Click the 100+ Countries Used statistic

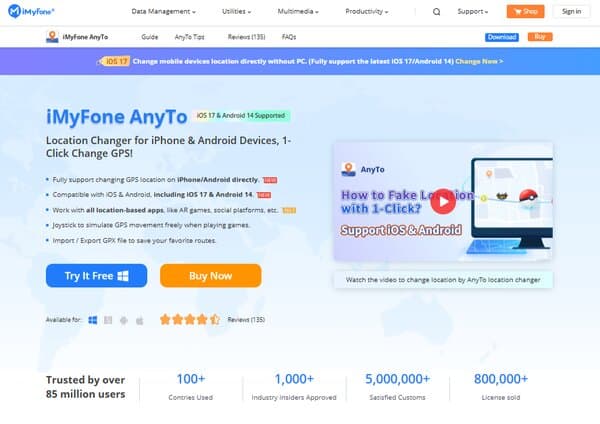(191, 387)
